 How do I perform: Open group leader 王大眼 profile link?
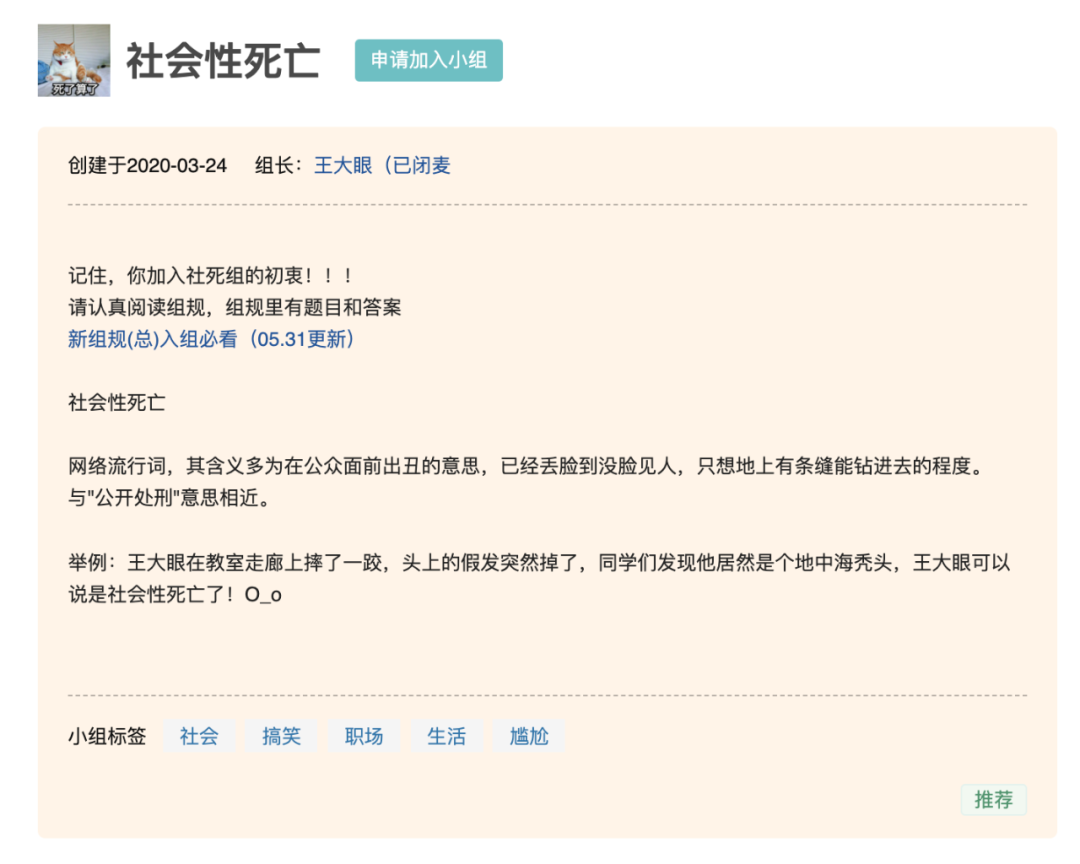click(x=382, y=165)
